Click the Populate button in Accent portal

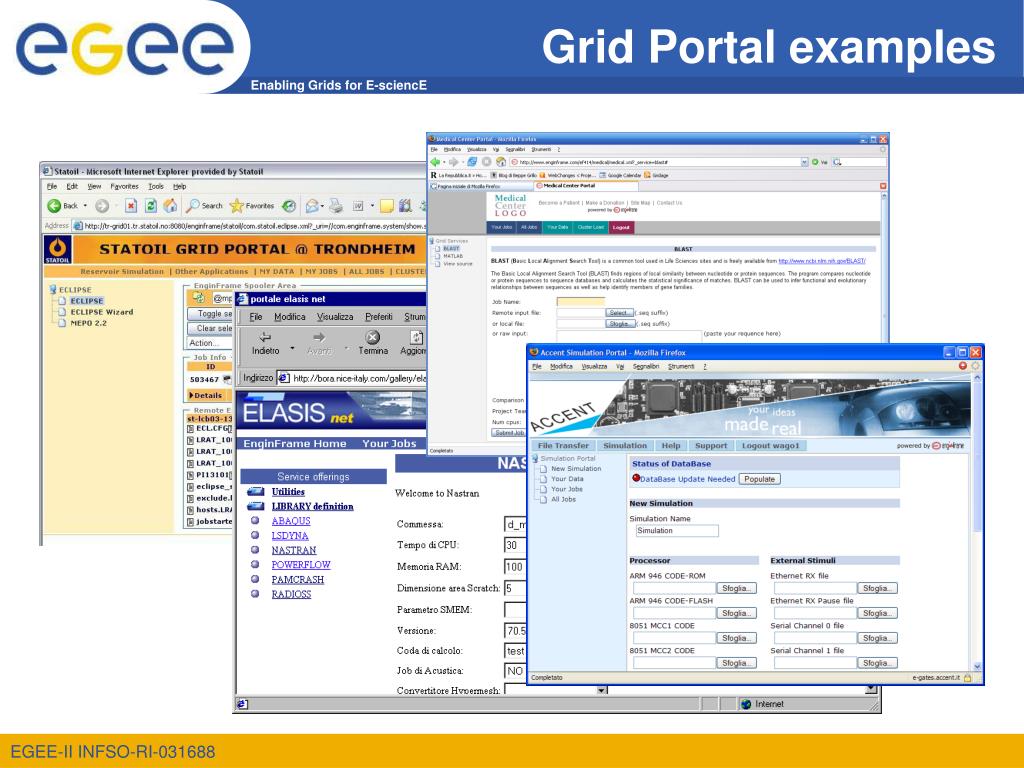pos(760,479)
